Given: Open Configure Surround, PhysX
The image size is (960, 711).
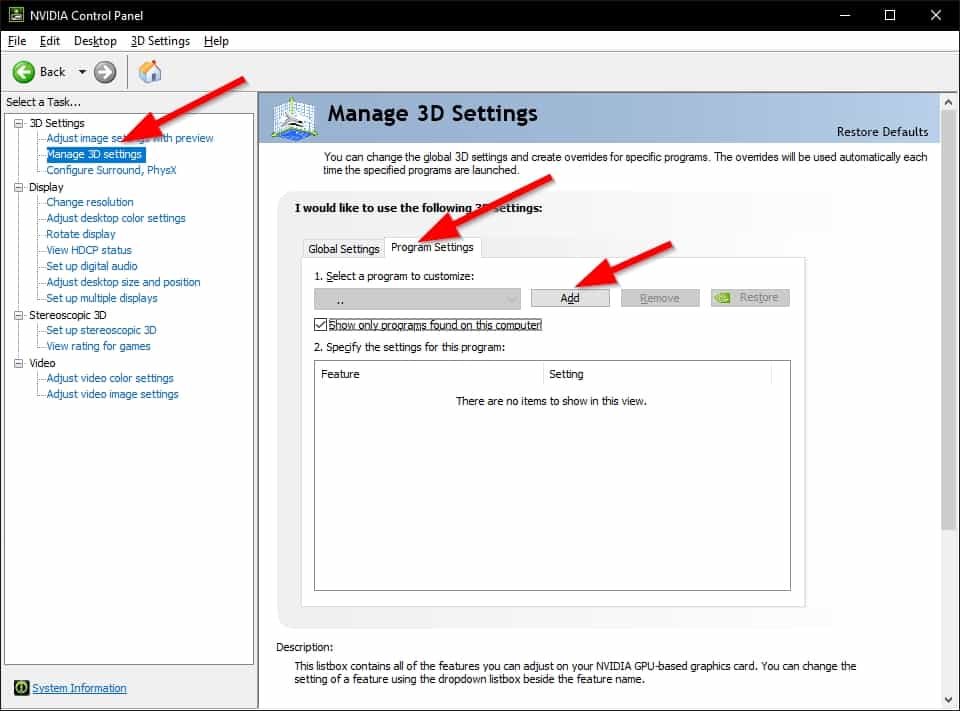Looking at the screenshot, I should coord(111,170).
